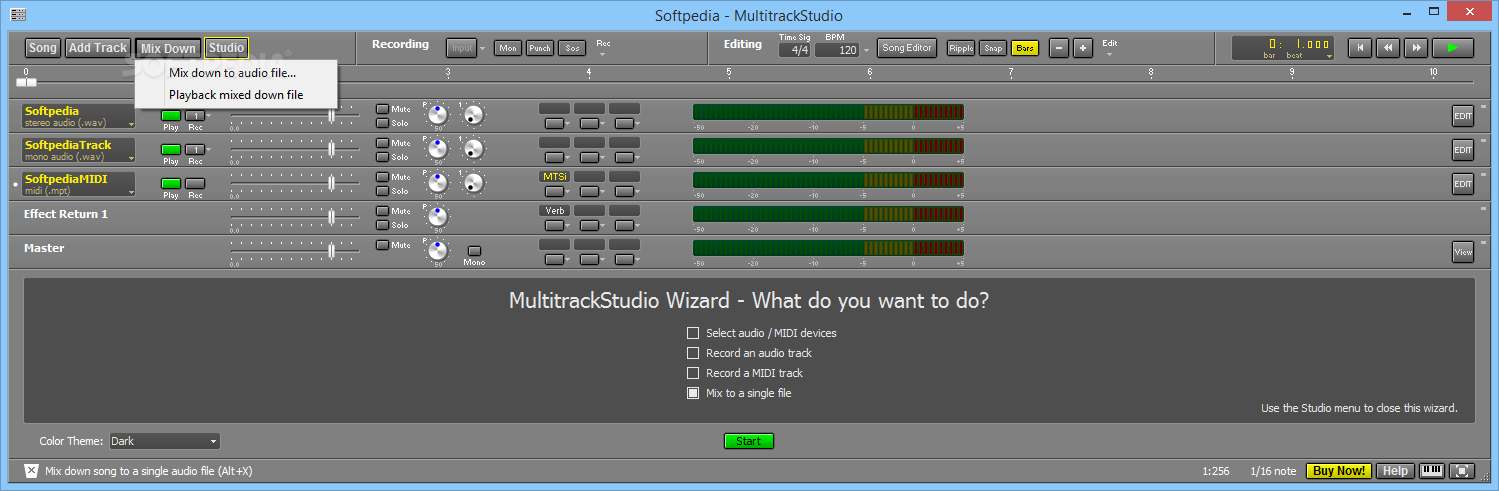Close the Mix Down menu button
Screen dimensions: 1499x491
pos(168,48)
